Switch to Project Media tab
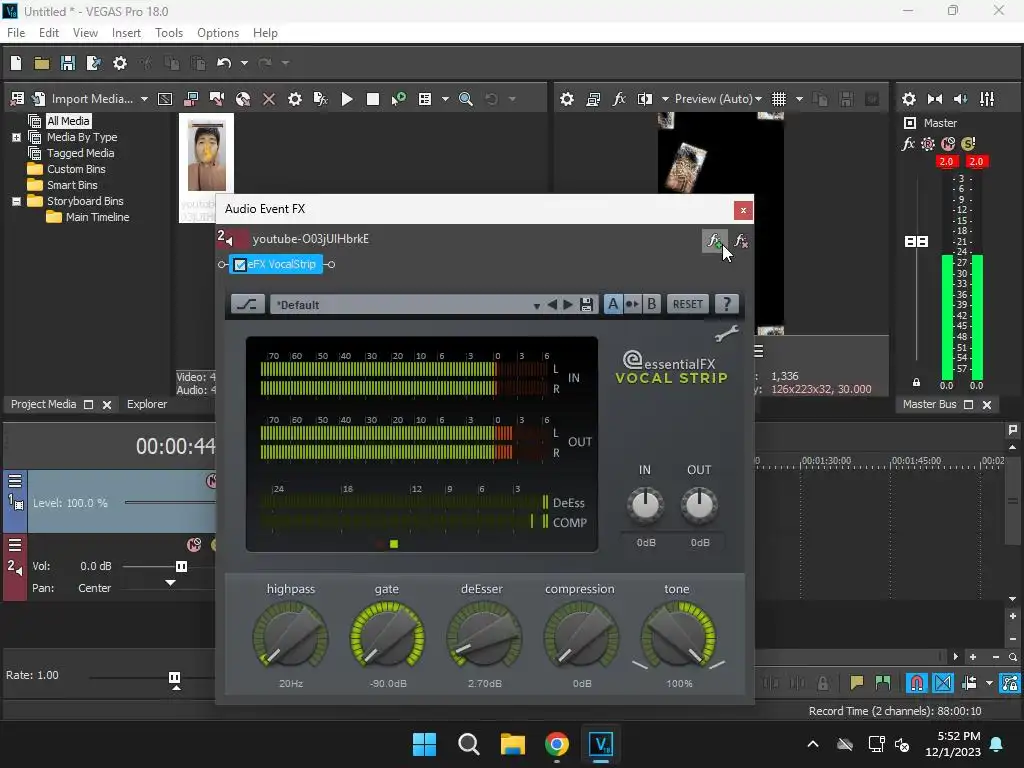 (43, 404)
